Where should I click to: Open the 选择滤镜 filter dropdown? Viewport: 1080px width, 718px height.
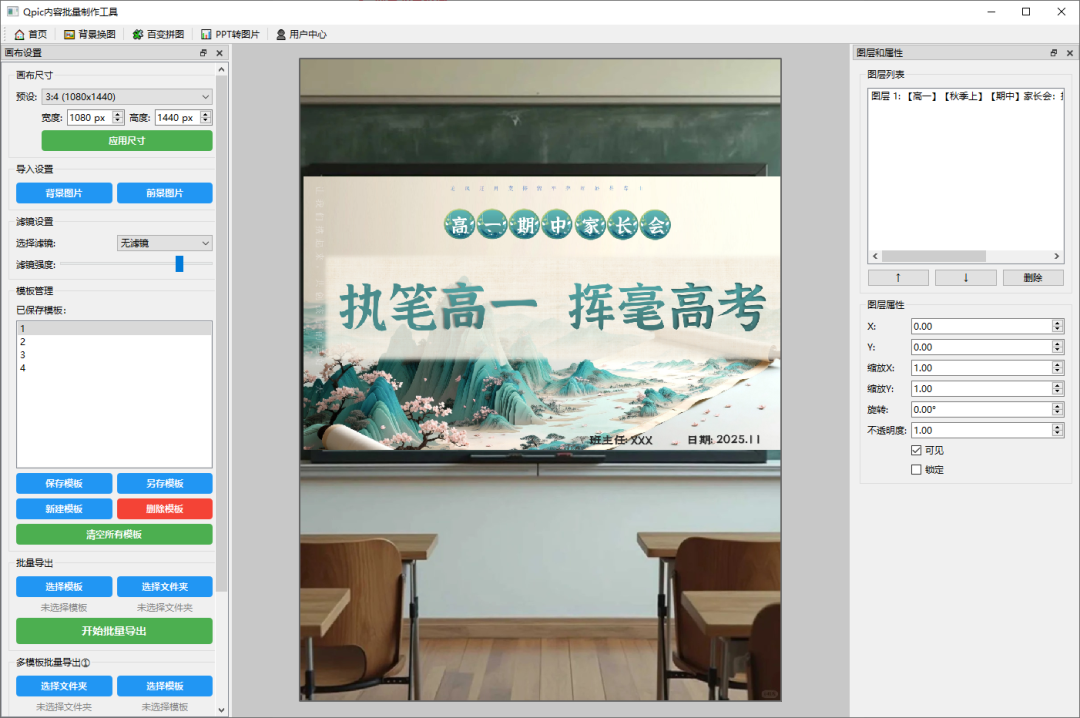pyautogui.click(x=164, y=243)
